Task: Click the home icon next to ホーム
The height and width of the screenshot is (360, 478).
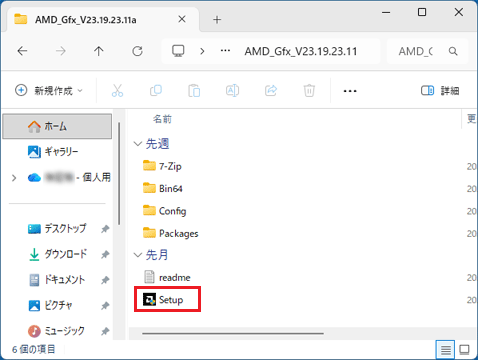Action: (34, 126)
